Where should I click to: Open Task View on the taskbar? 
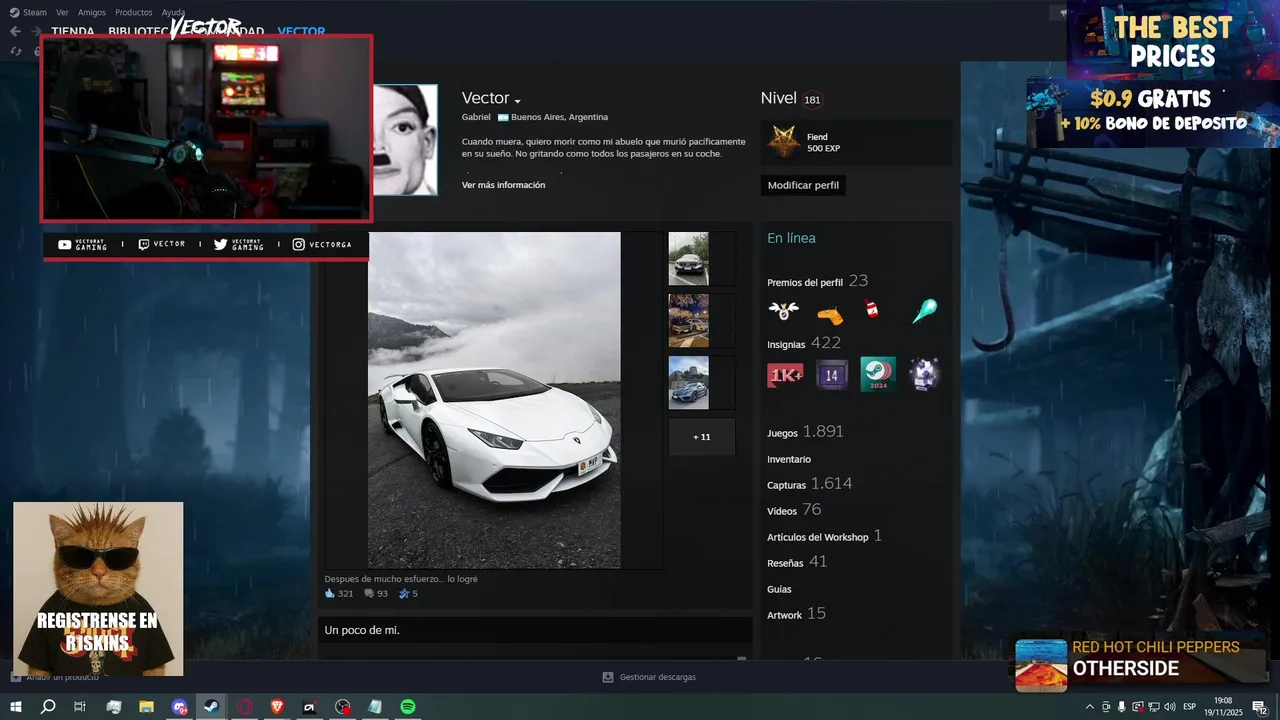click(80, 706)
